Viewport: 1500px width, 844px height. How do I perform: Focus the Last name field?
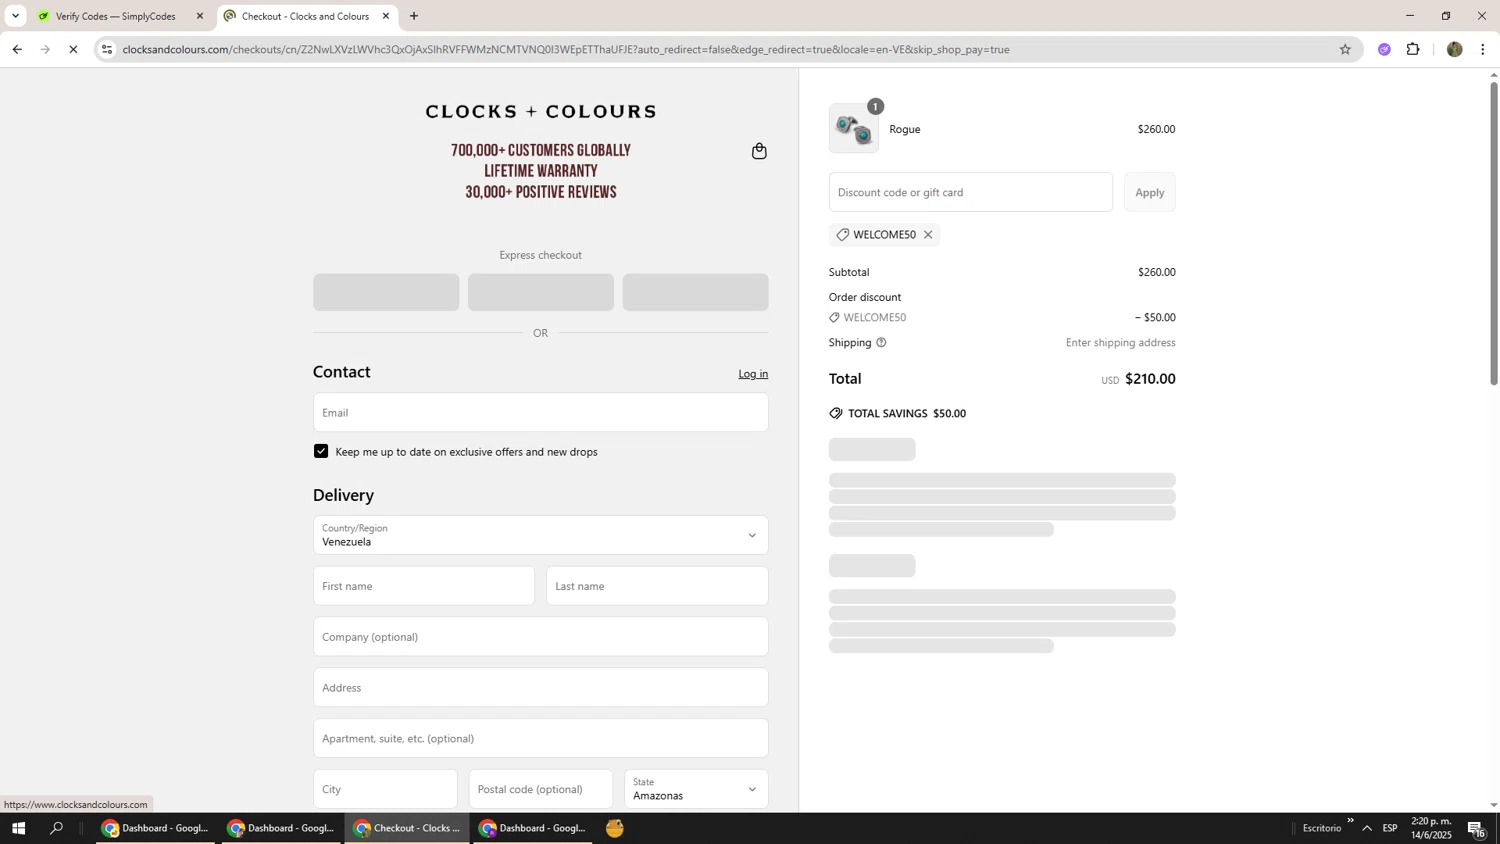pyautogui.click(x=657, y=586)
